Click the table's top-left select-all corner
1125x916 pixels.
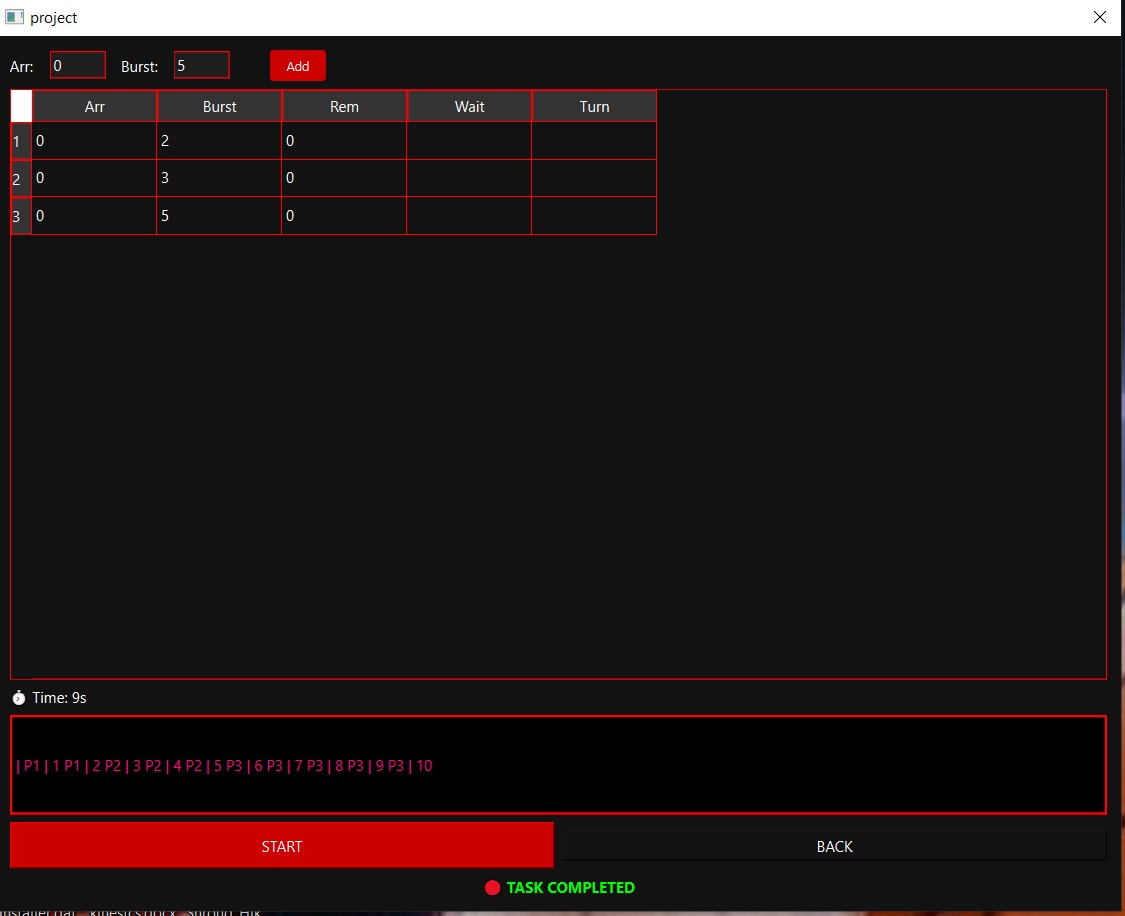point(22,106)
